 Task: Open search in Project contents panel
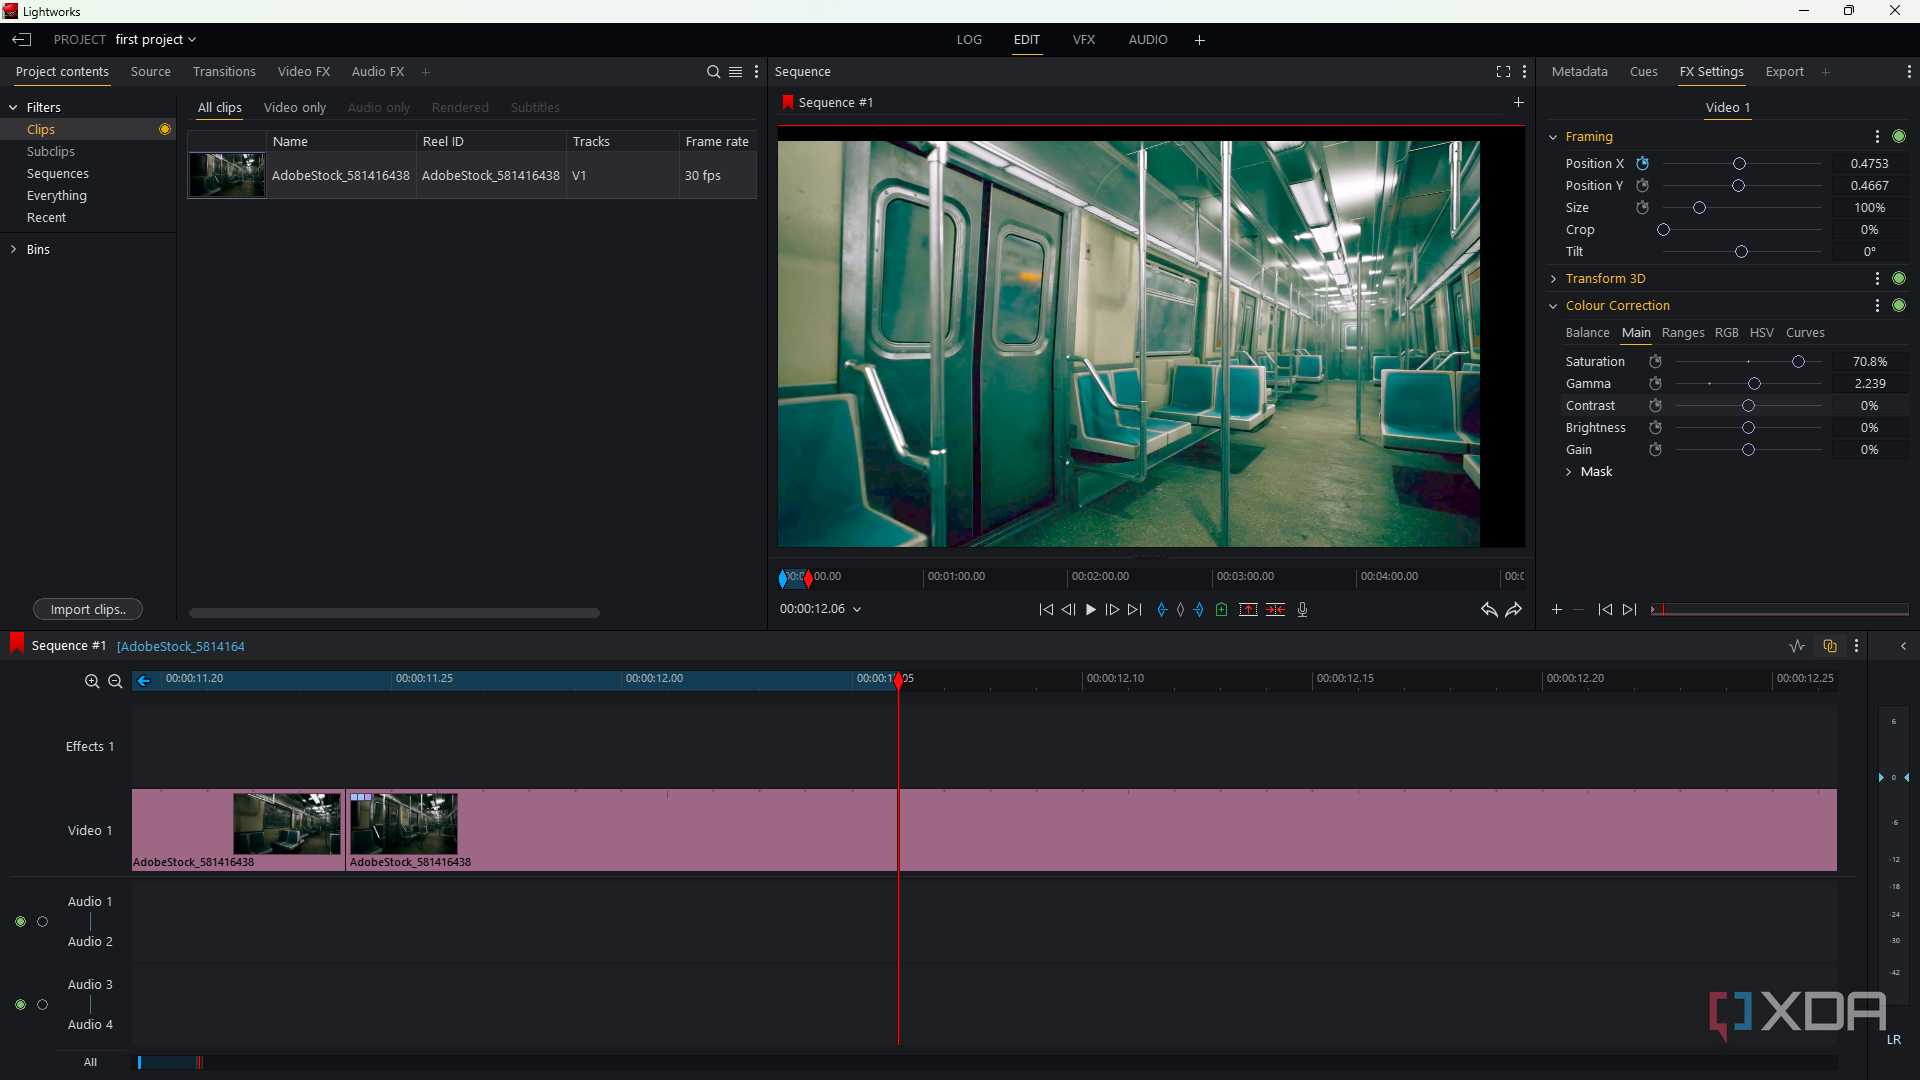(x=713, y=72)
